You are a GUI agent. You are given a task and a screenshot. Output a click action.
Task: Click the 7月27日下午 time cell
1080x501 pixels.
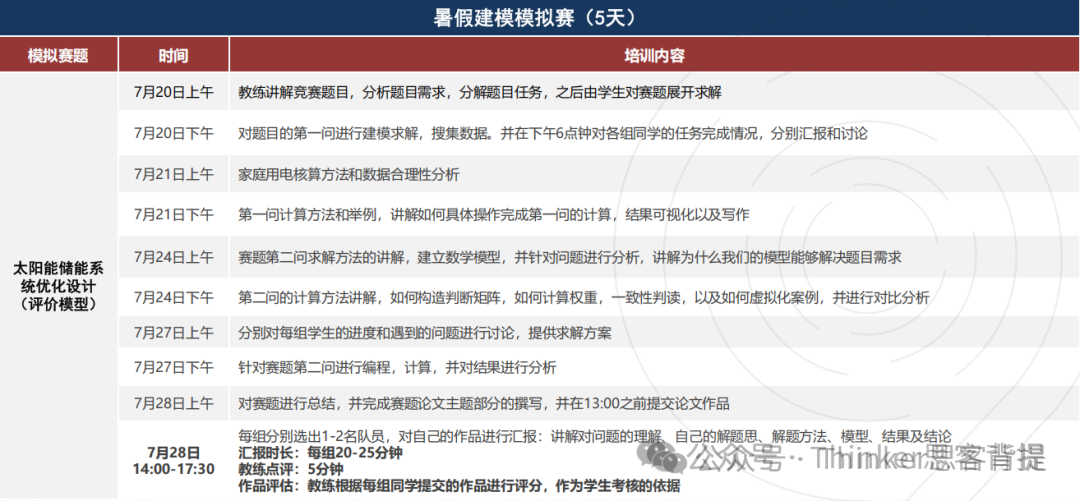(174, 368)
